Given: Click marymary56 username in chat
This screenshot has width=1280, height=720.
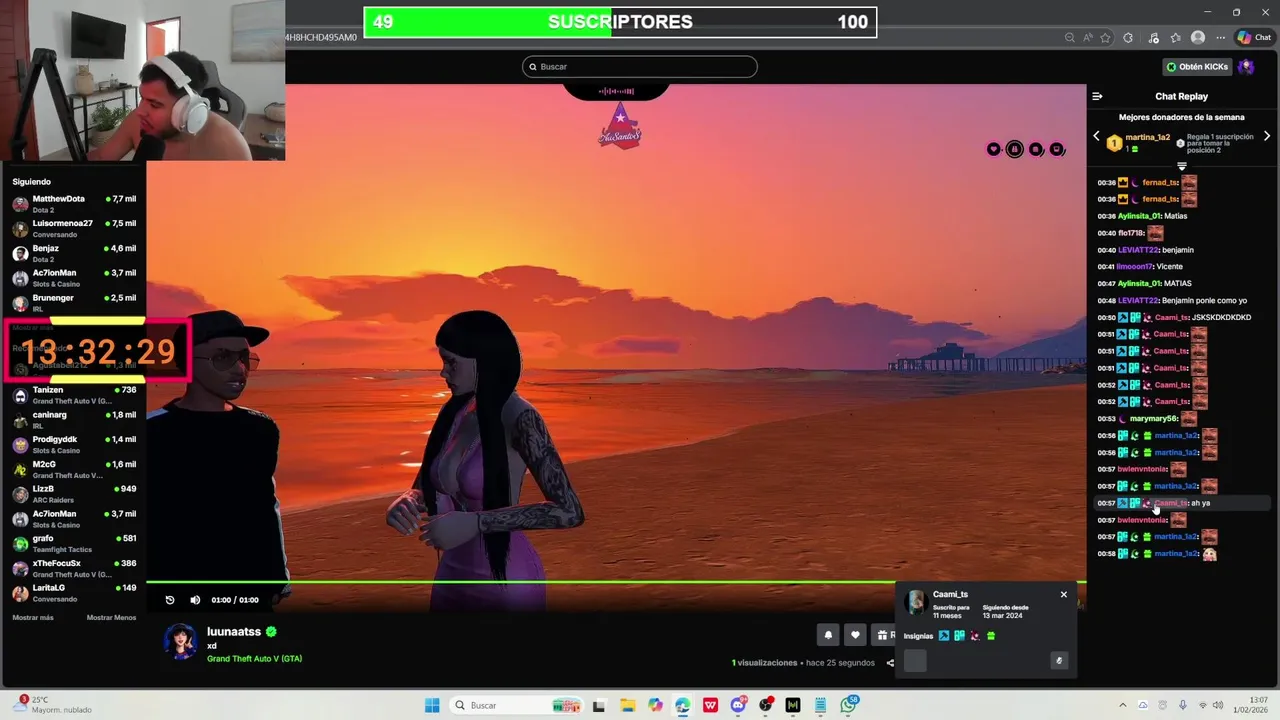Looking at the screenshot, I should point(1153,419).
